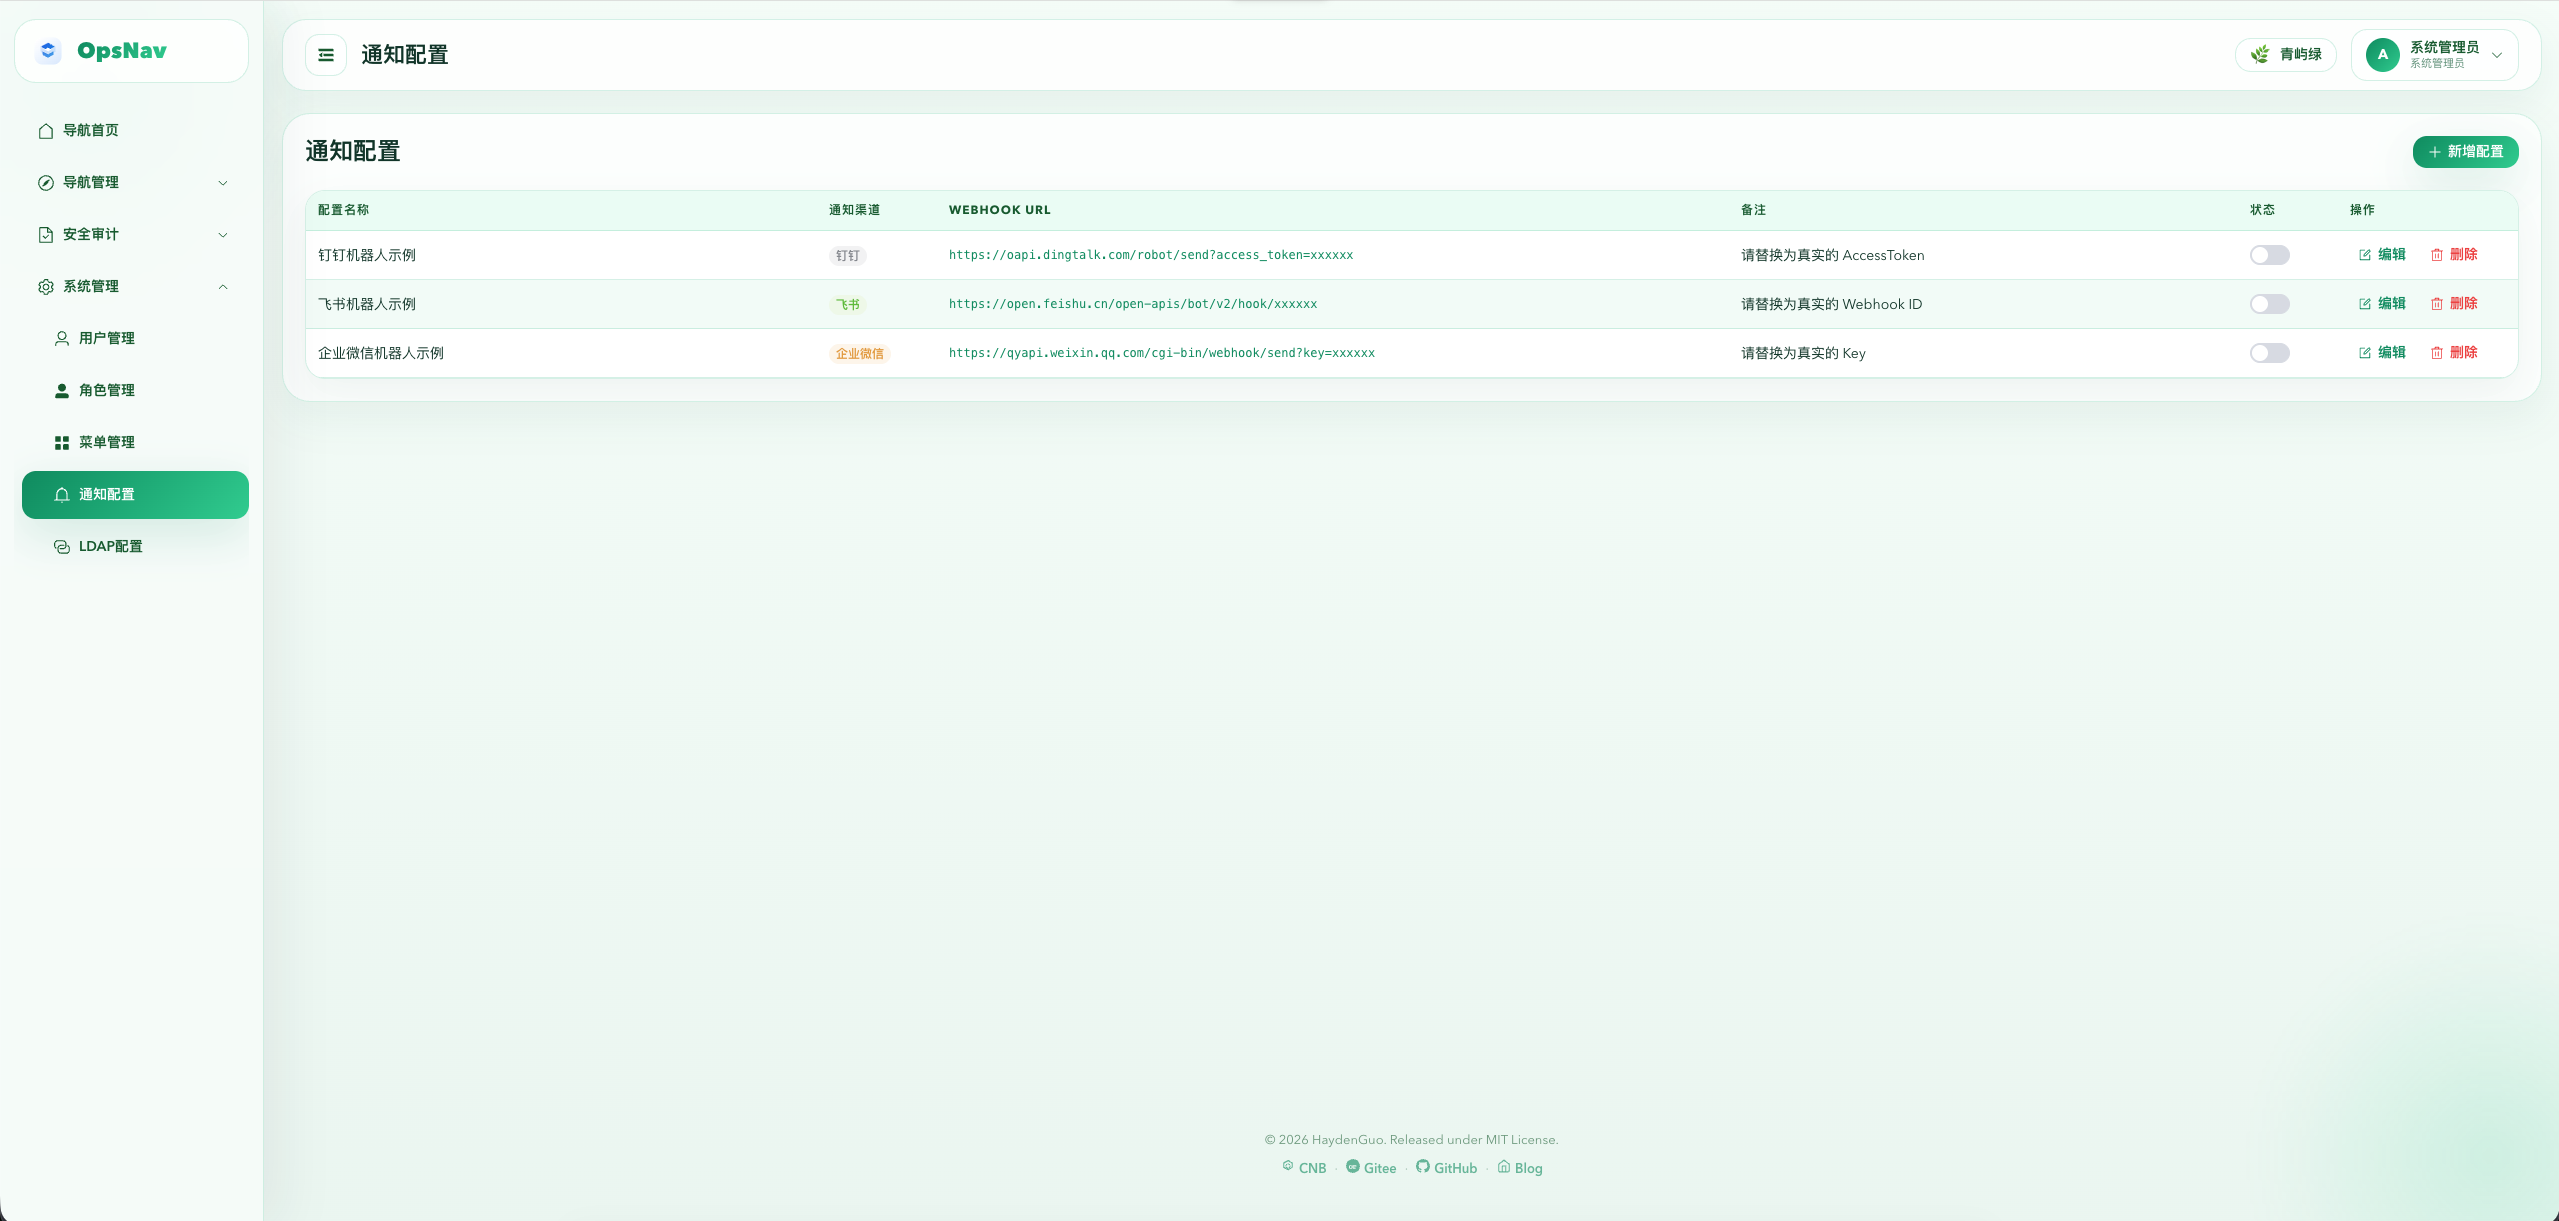
Task: Click the 飞书 channel tag
Action: (x=847, y=304)
